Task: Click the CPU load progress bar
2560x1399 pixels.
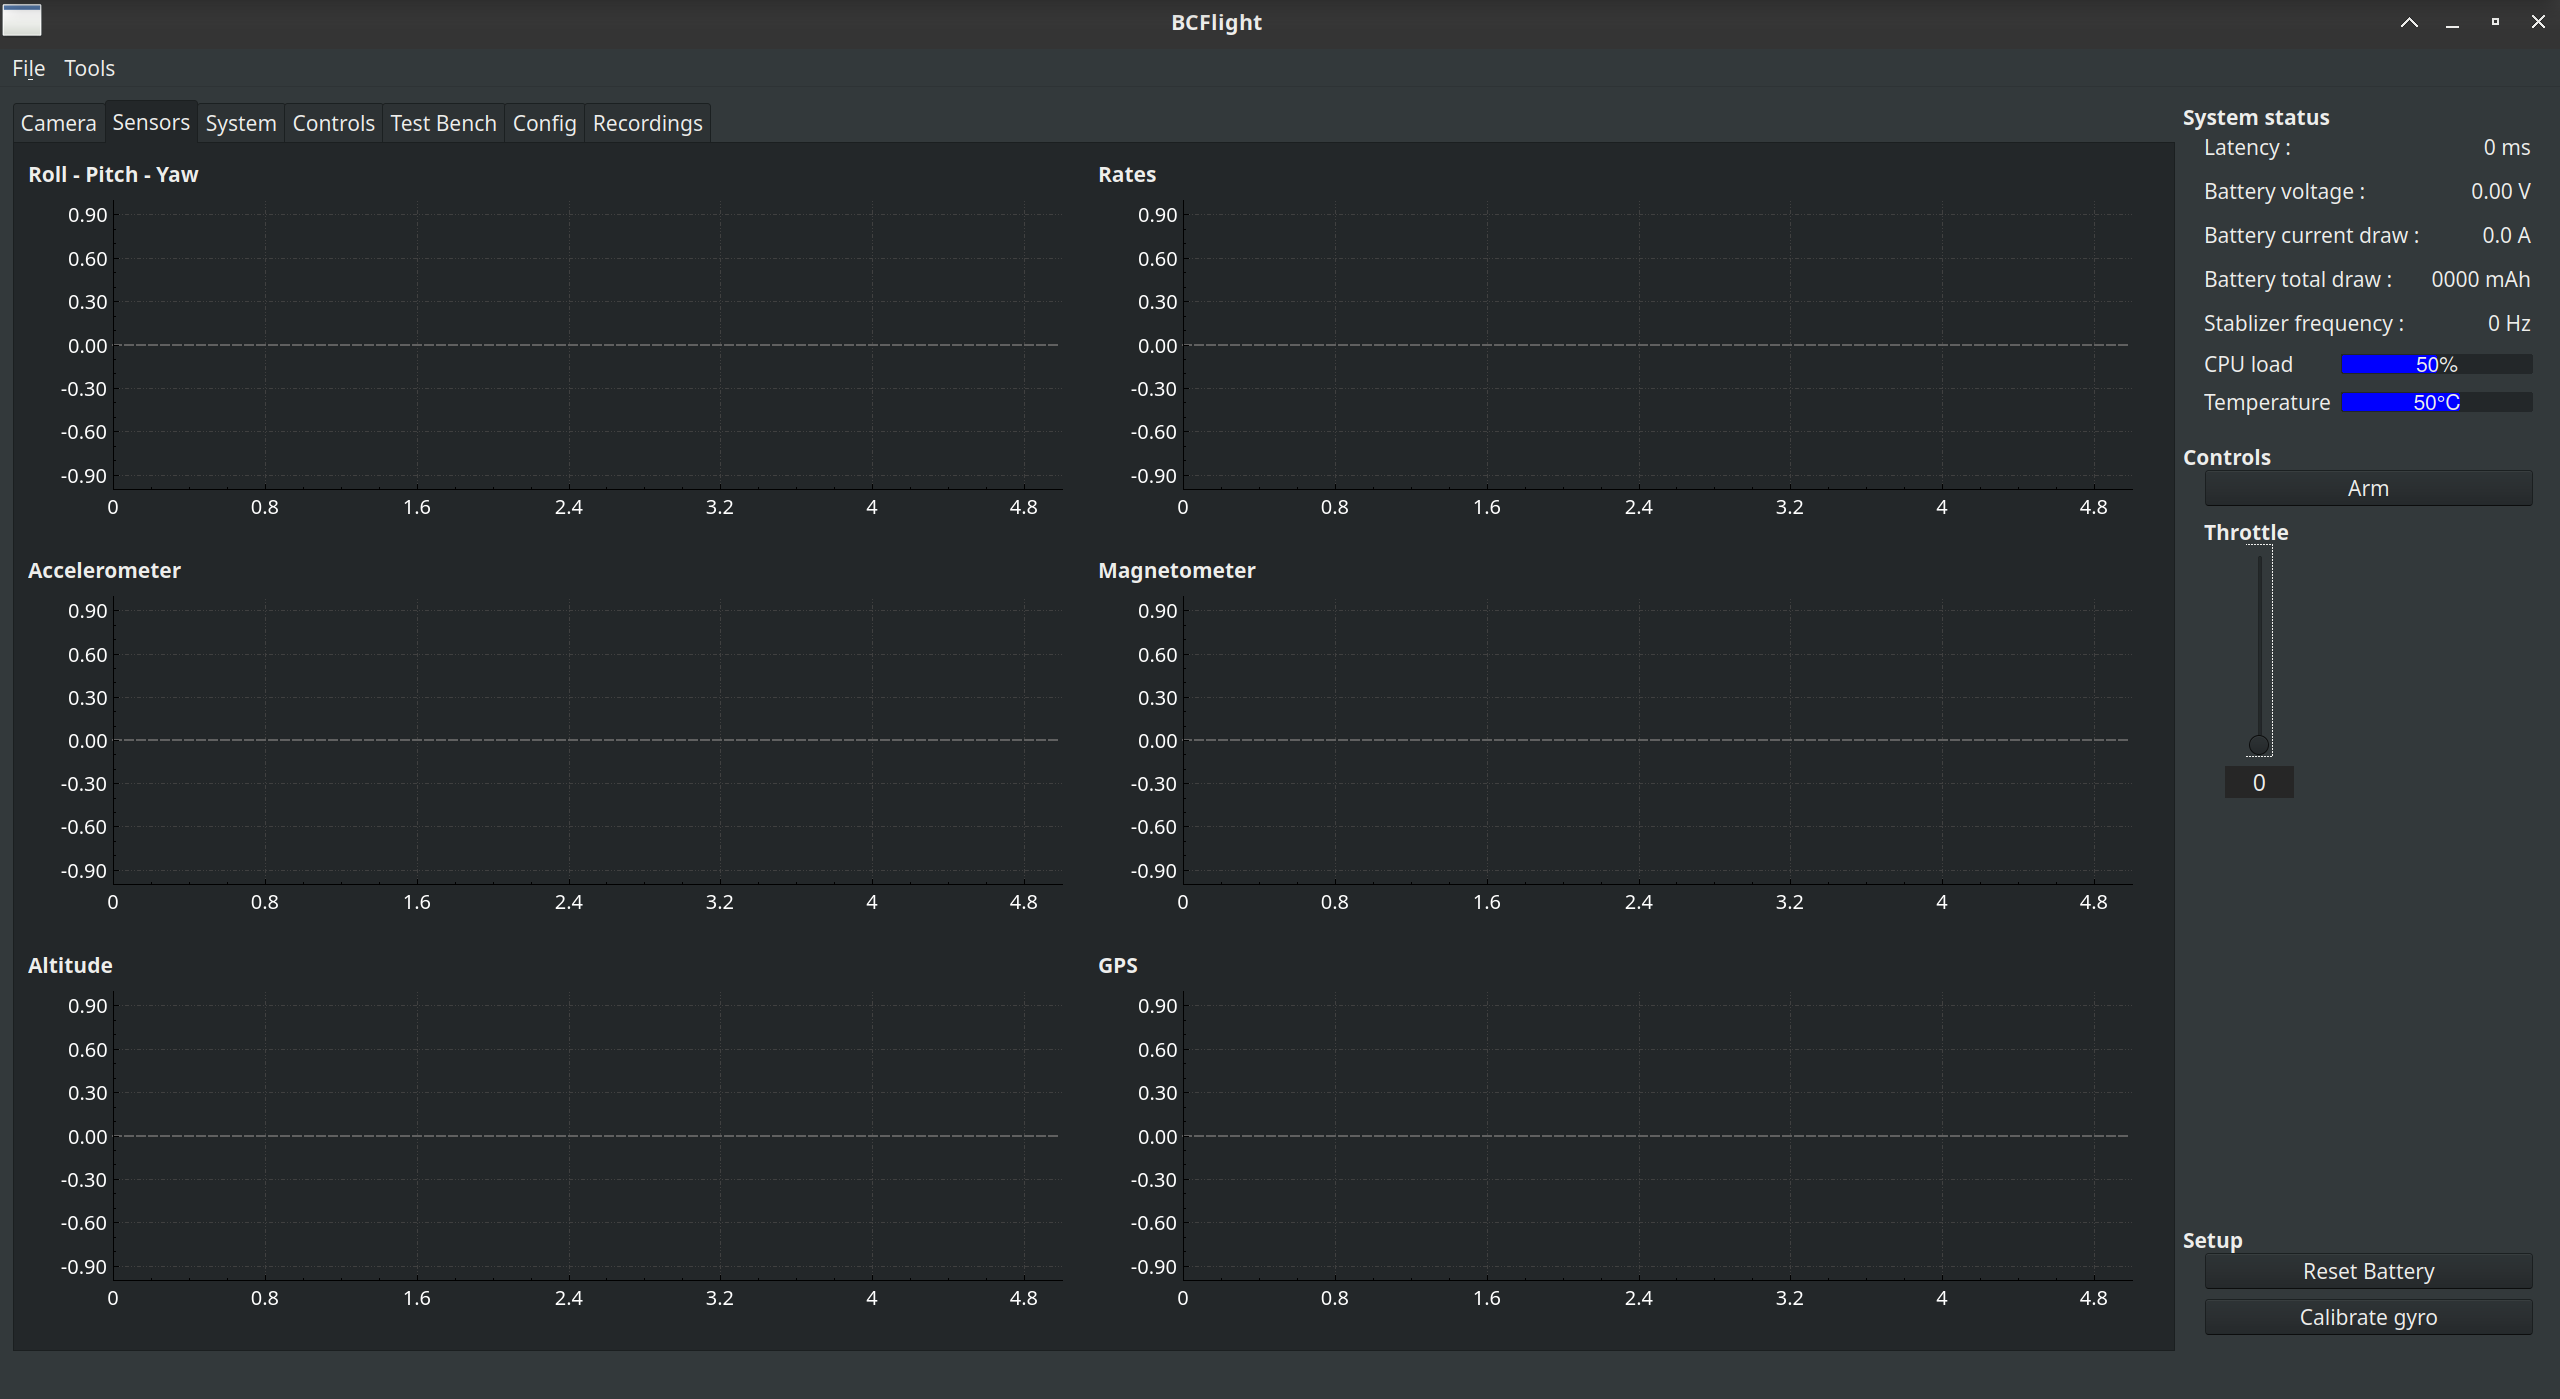Action: coord(2436,365)
